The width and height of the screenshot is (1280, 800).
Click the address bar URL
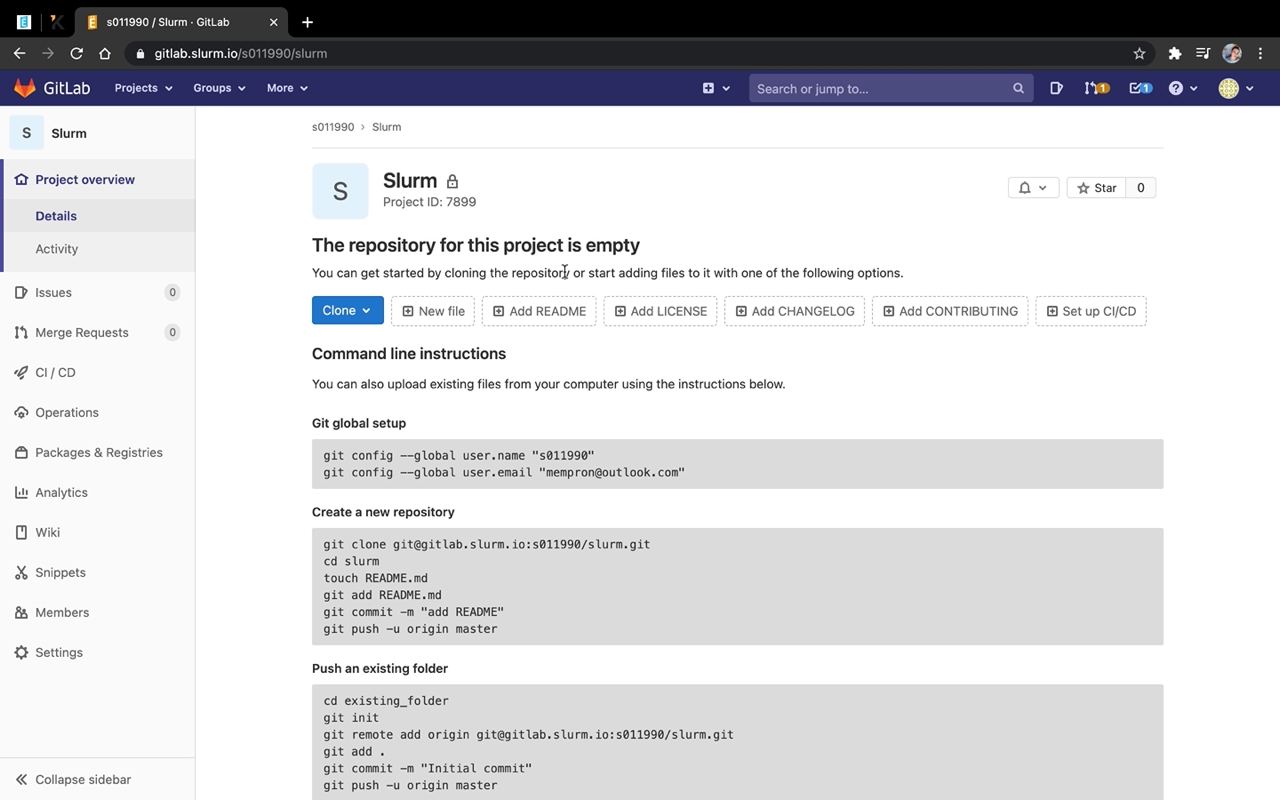click(x=241, y=53)
